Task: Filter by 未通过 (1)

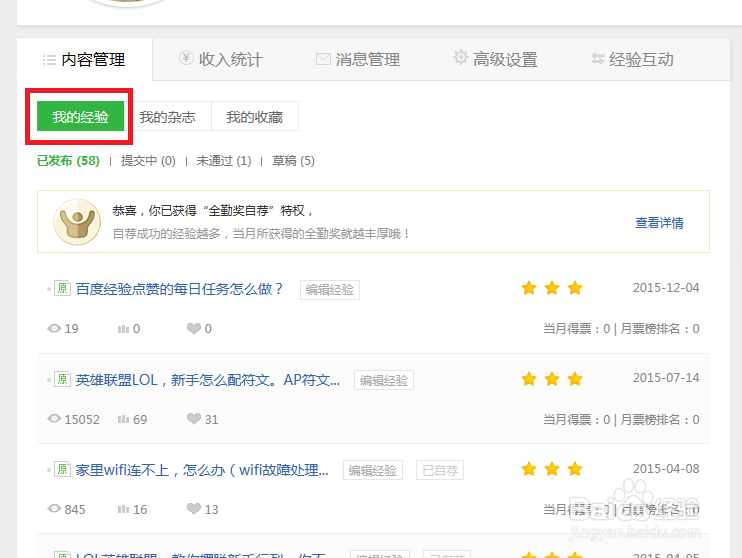Action: click(224, 161)
